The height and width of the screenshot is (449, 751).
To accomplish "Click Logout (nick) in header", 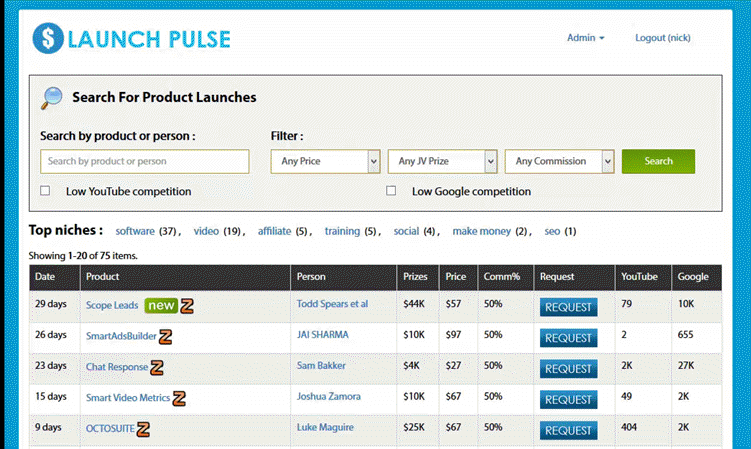I will click(662, 38).
